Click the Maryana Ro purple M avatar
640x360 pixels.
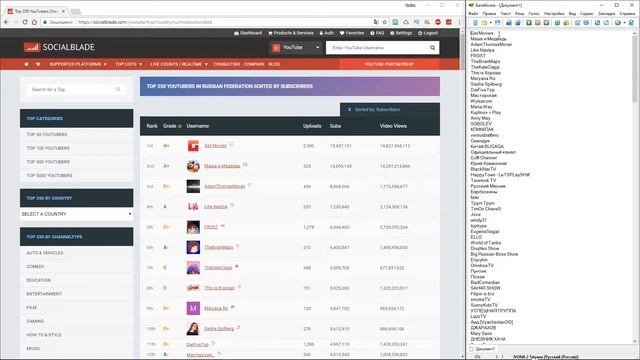(x=193, y=308)
